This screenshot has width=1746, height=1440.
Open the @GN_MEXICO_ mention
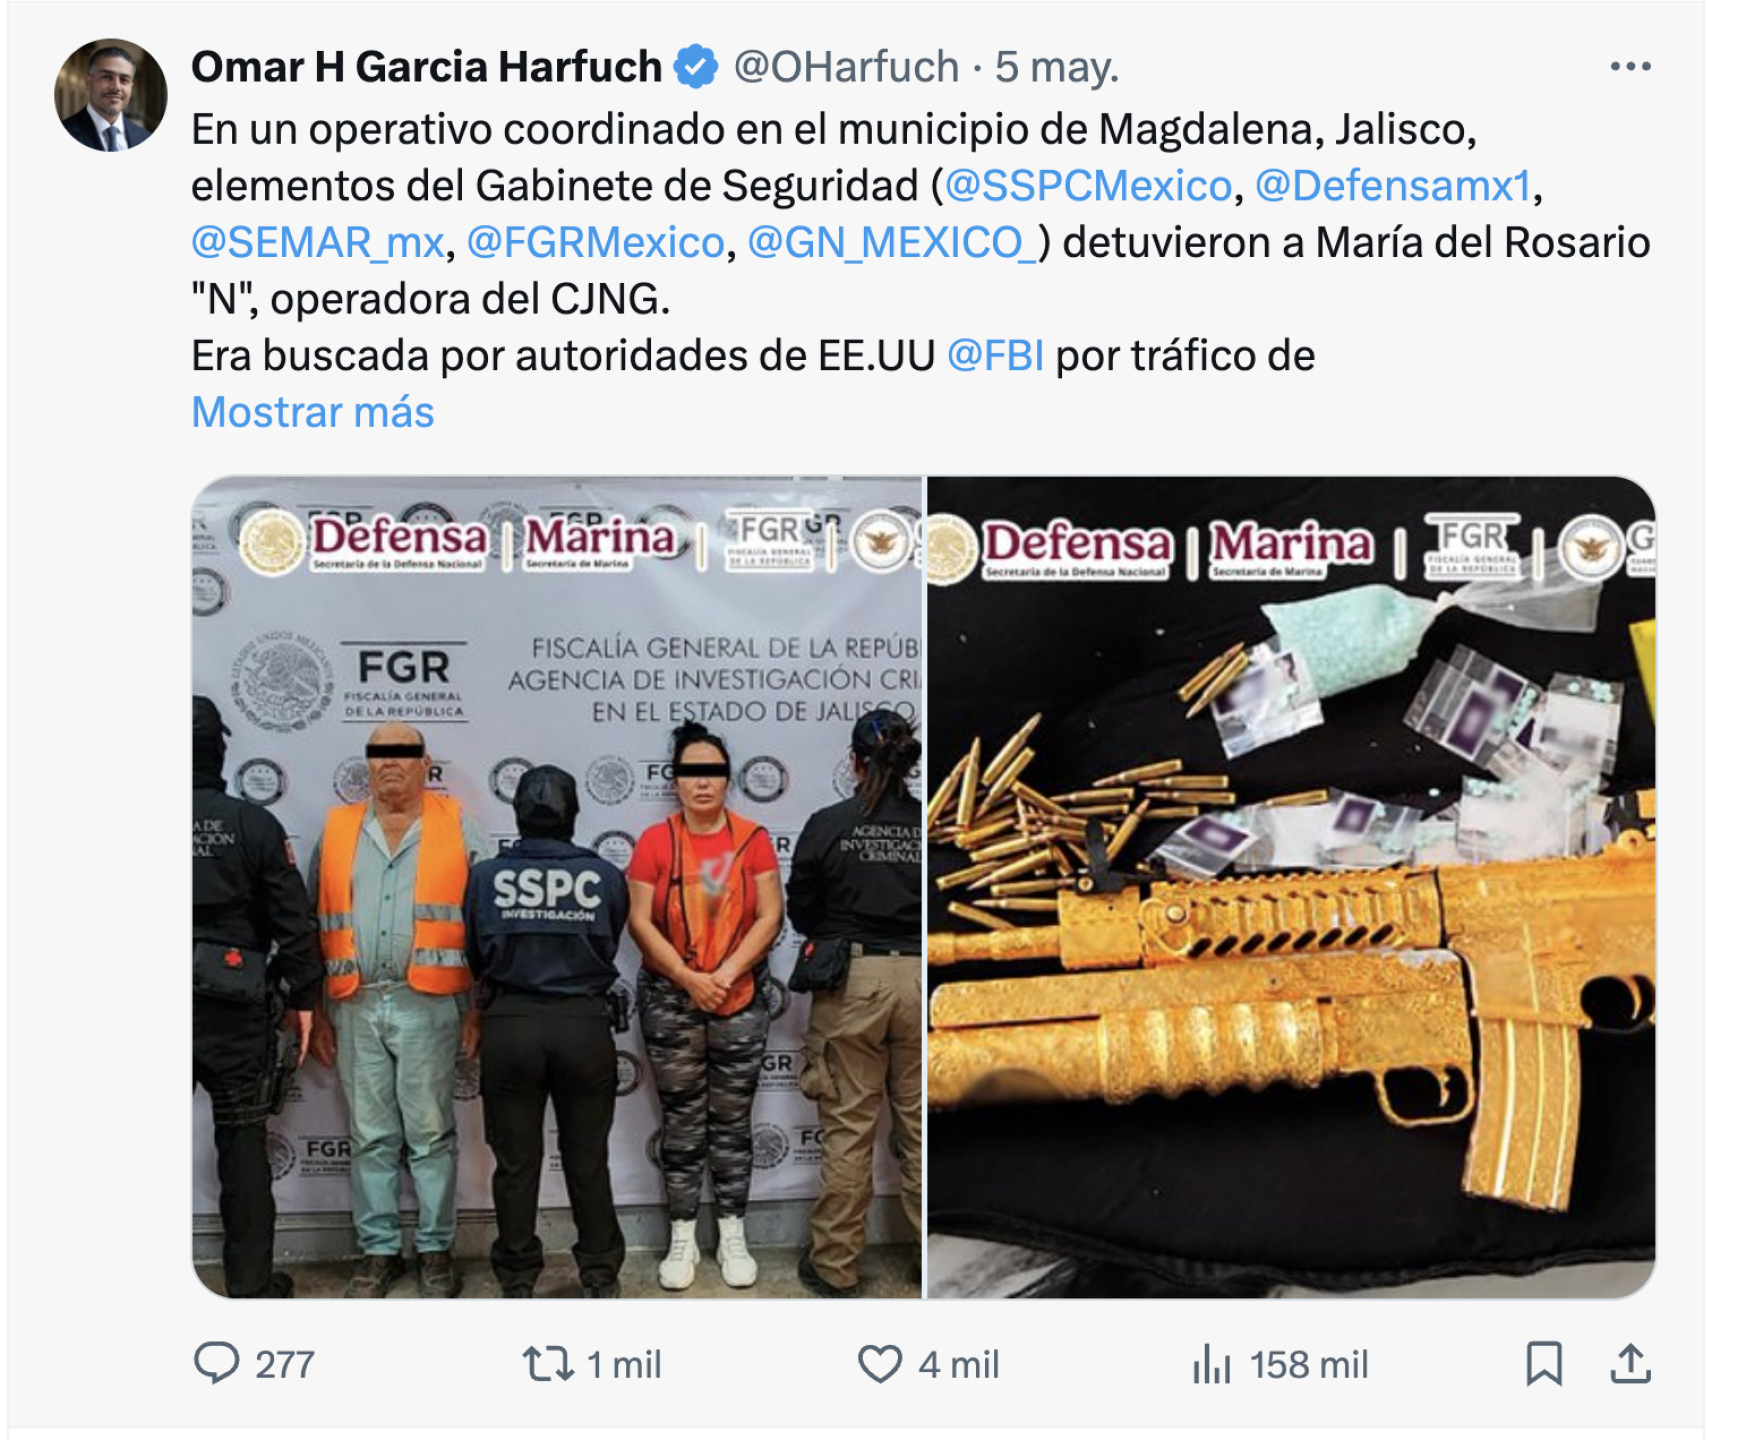[x=893, y=243]
